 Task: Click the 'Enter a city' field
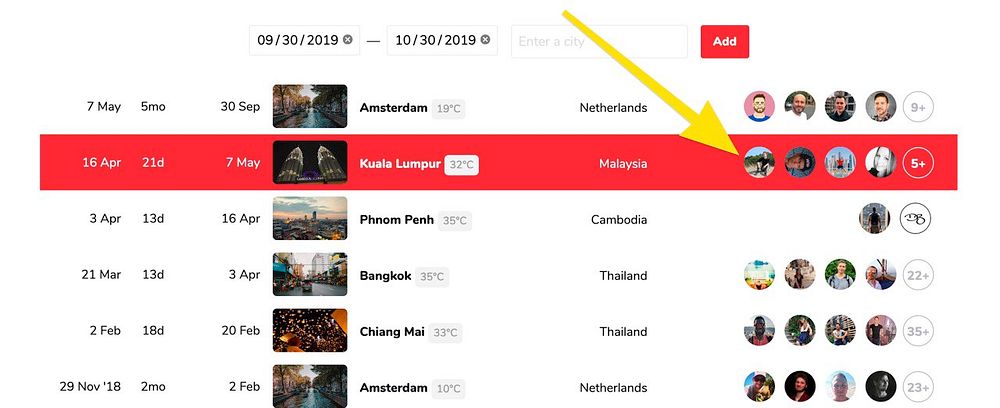[x=599, y=41]
